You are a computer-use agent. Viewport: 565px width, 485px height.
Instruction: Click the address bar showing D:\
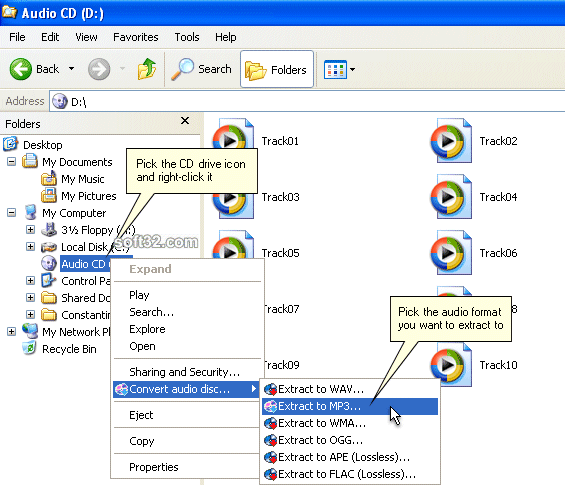click(x=306, y=102)
